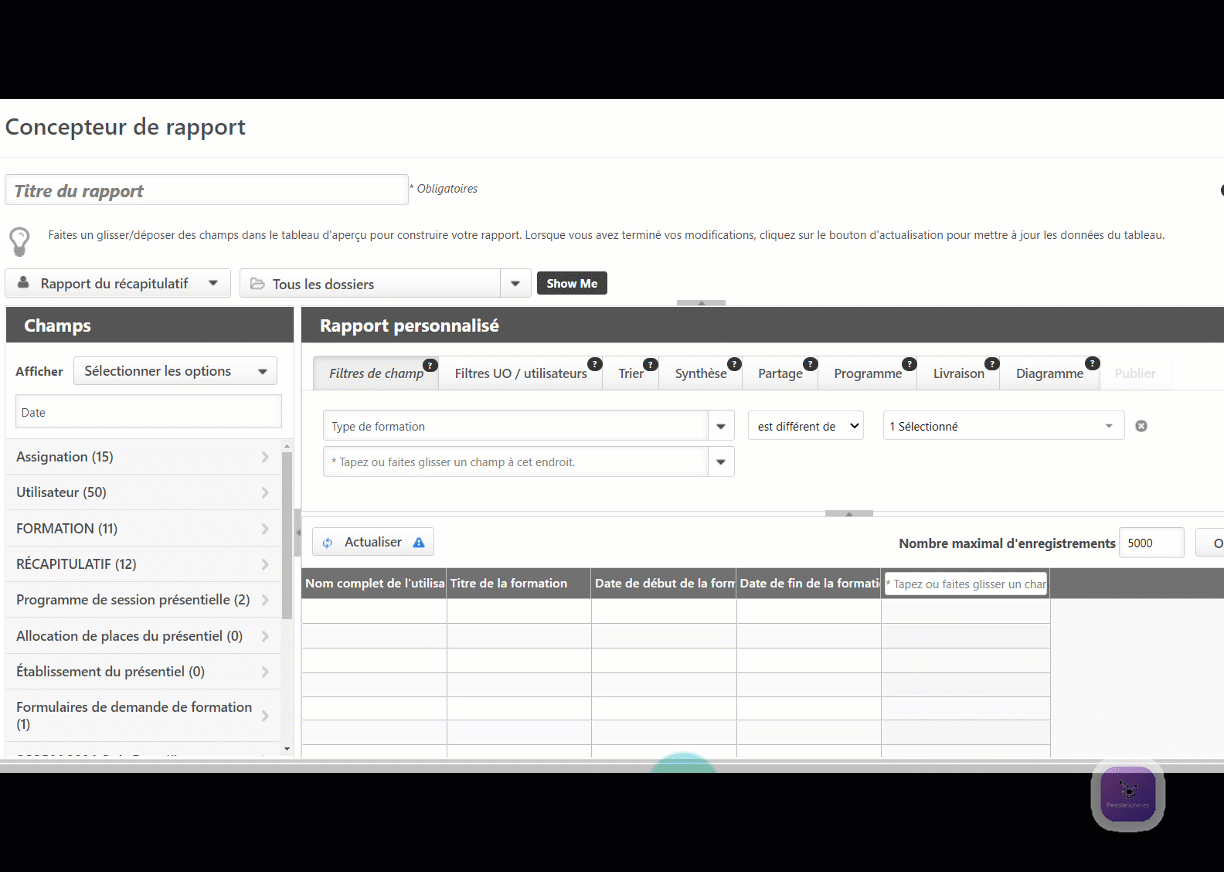Screen dimensions: 1224x872
Task: Click the Titre du rapport input field
Action: 207,190
